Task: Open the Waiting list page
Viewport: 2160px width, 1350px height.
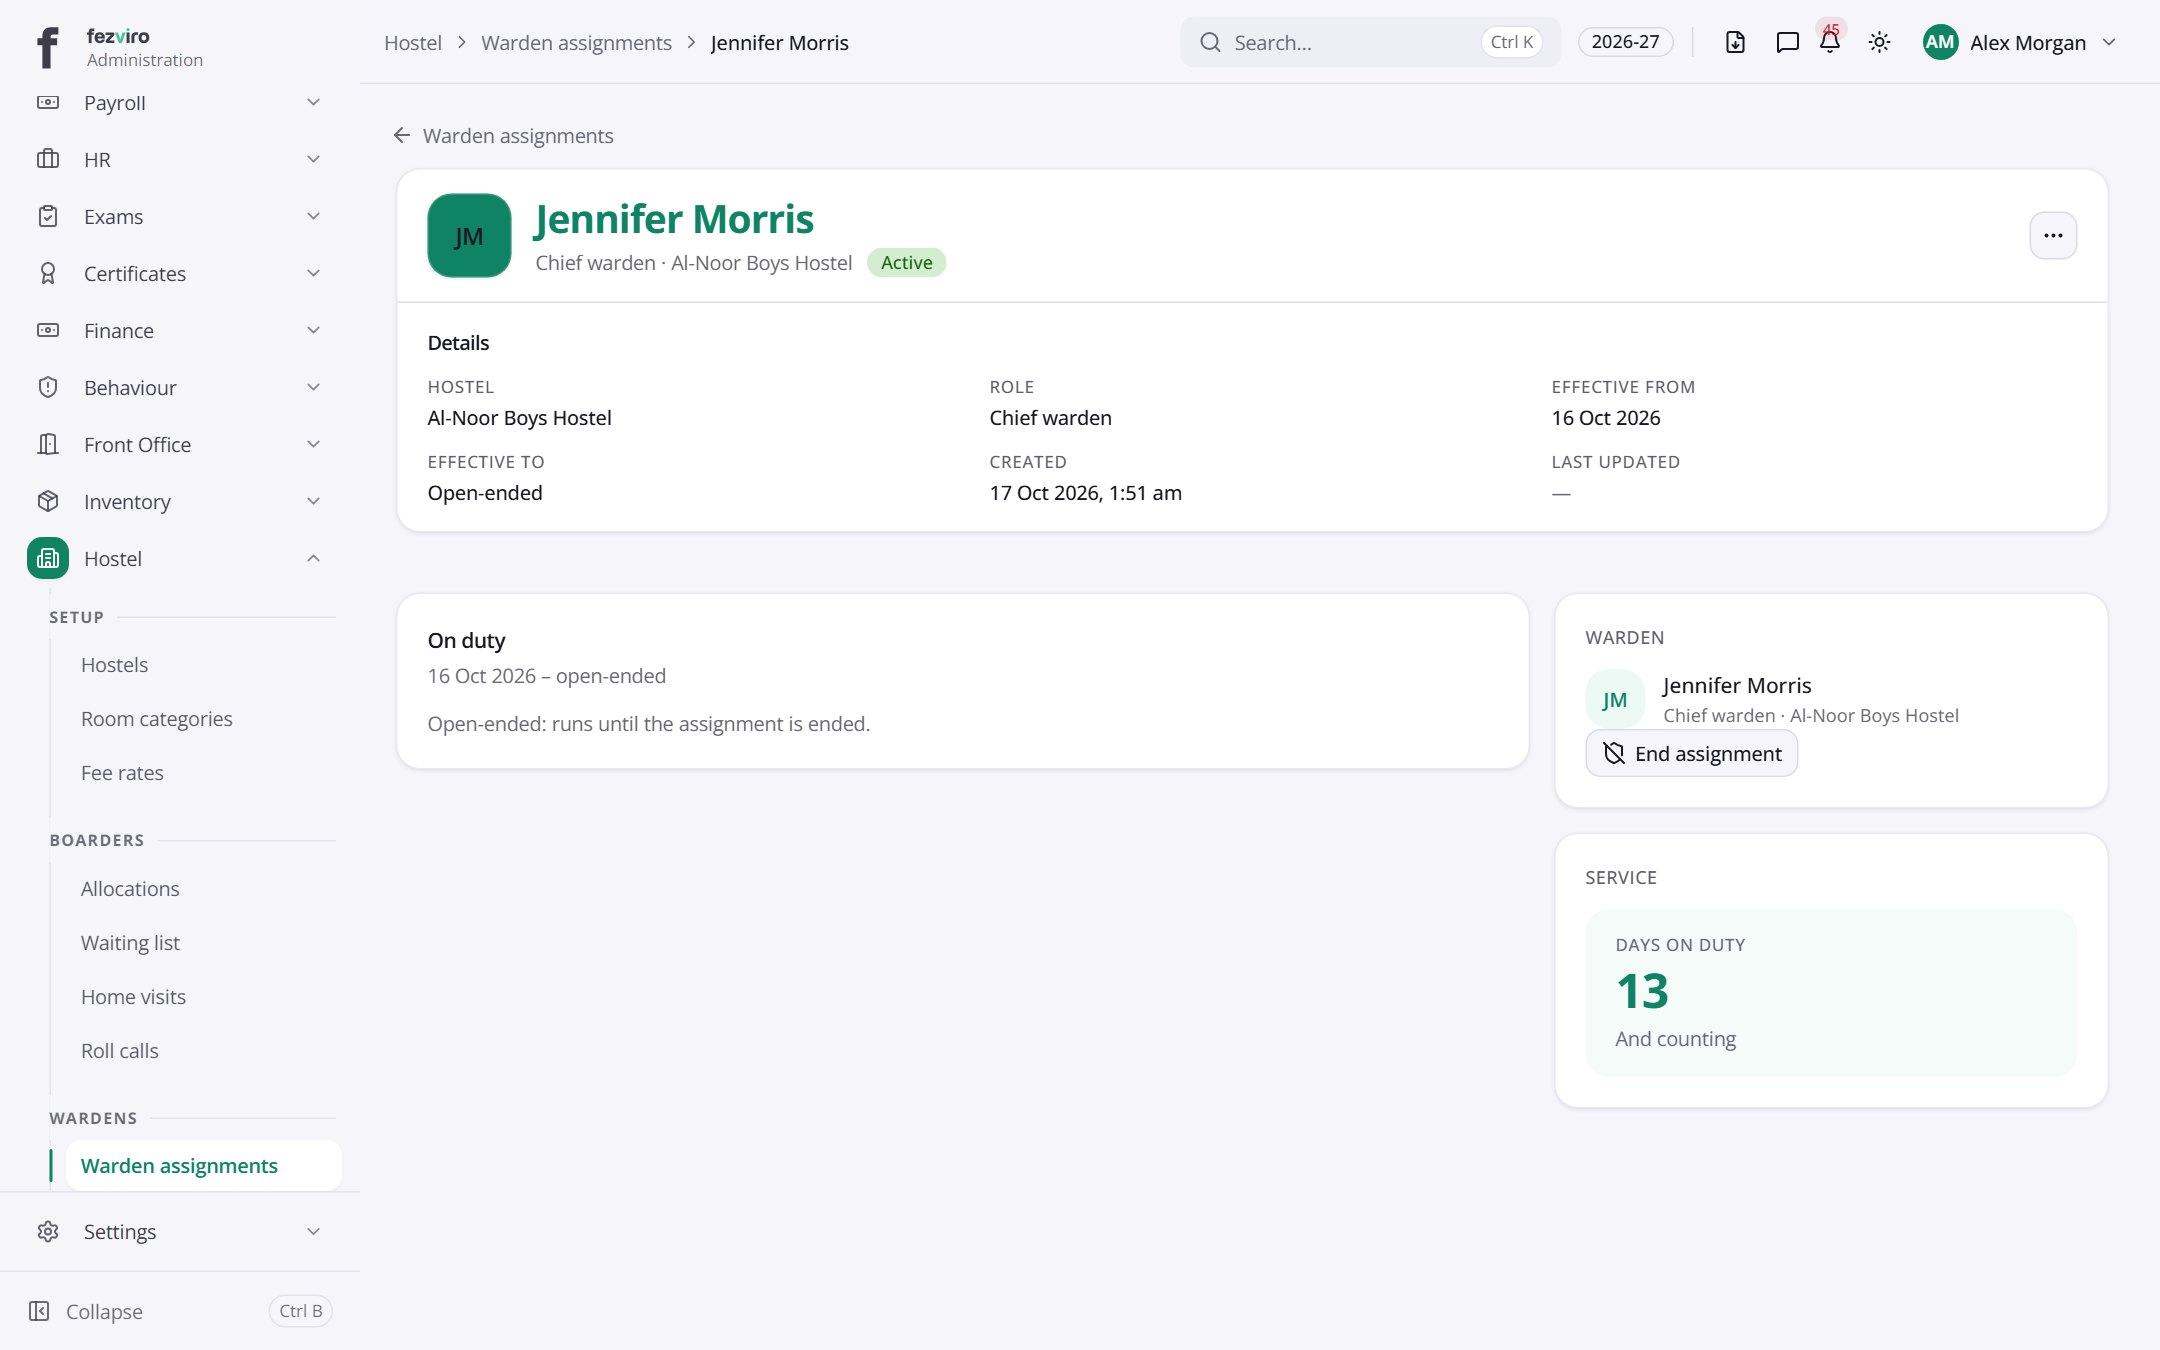Action: [130, 943]
